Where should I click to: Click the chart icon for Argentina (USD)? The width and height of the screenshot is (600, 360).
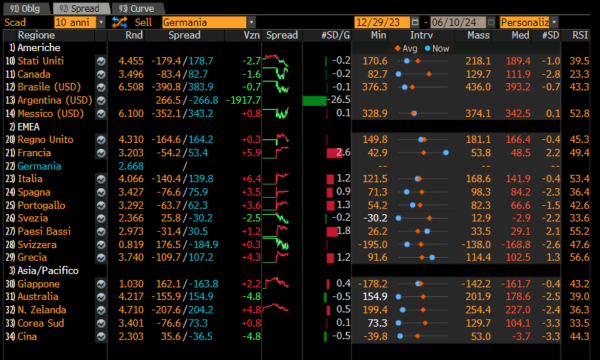click(x=101, y=101)
